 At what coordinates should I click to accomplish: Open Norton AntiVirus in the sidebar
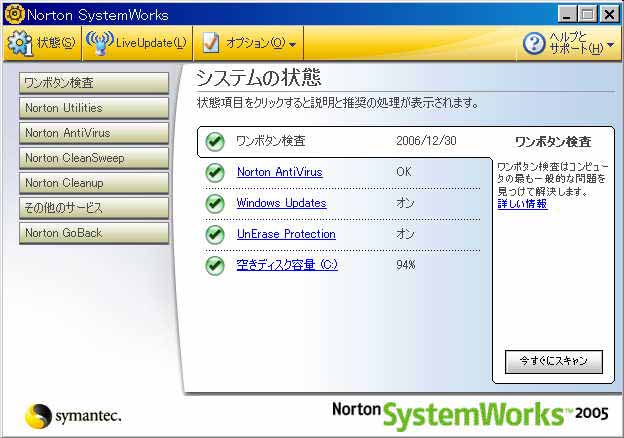point(94,133)
